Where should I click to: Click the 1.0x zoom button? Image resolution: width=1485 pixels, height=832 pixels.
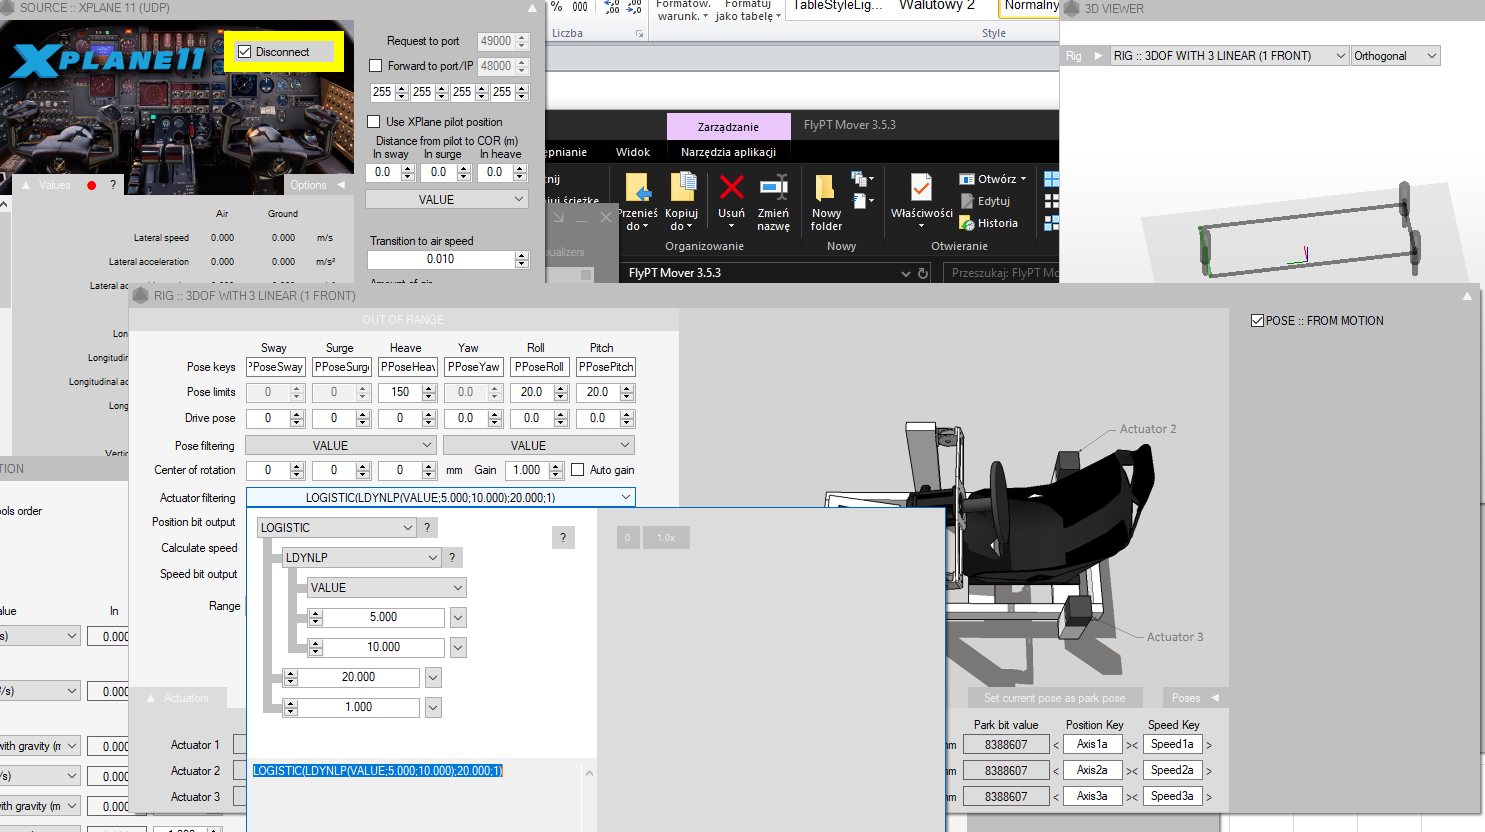click(x=666, y=538)
